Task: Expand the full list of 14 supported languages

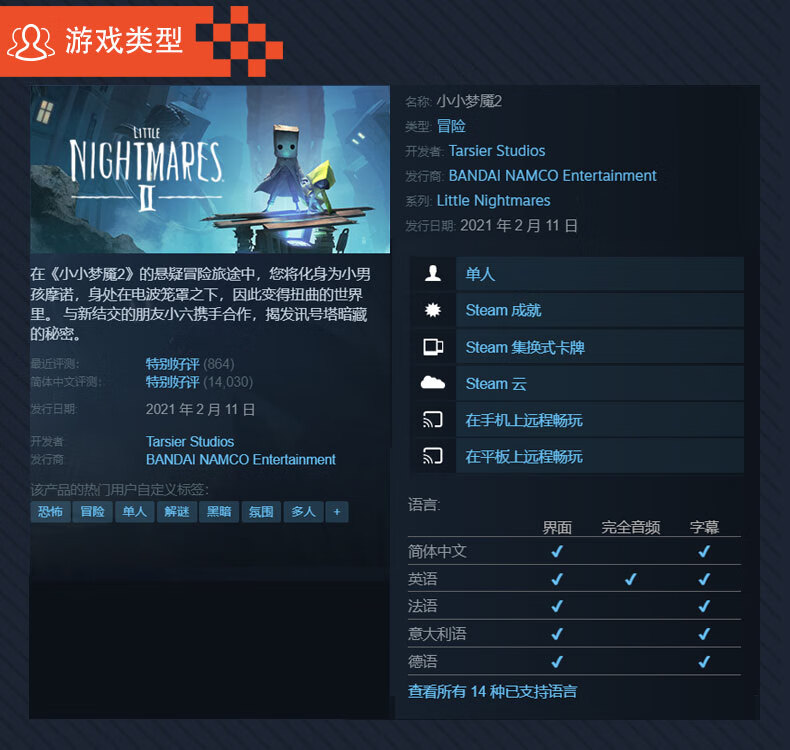Action: point(492,692)
